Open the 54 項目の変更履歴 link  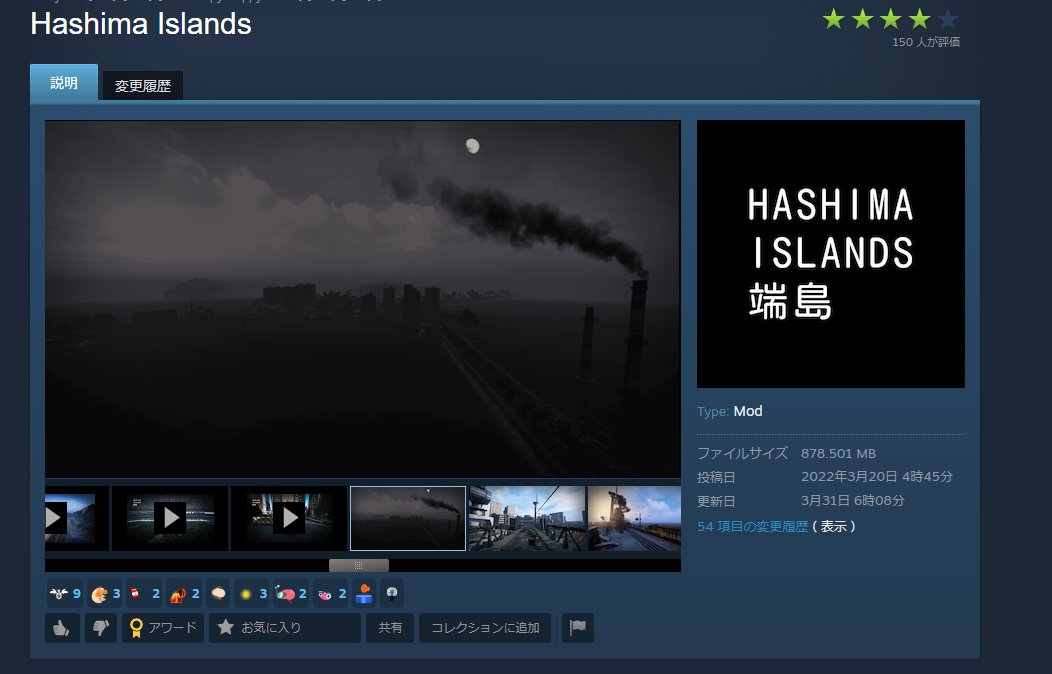(x=752, y=526)
